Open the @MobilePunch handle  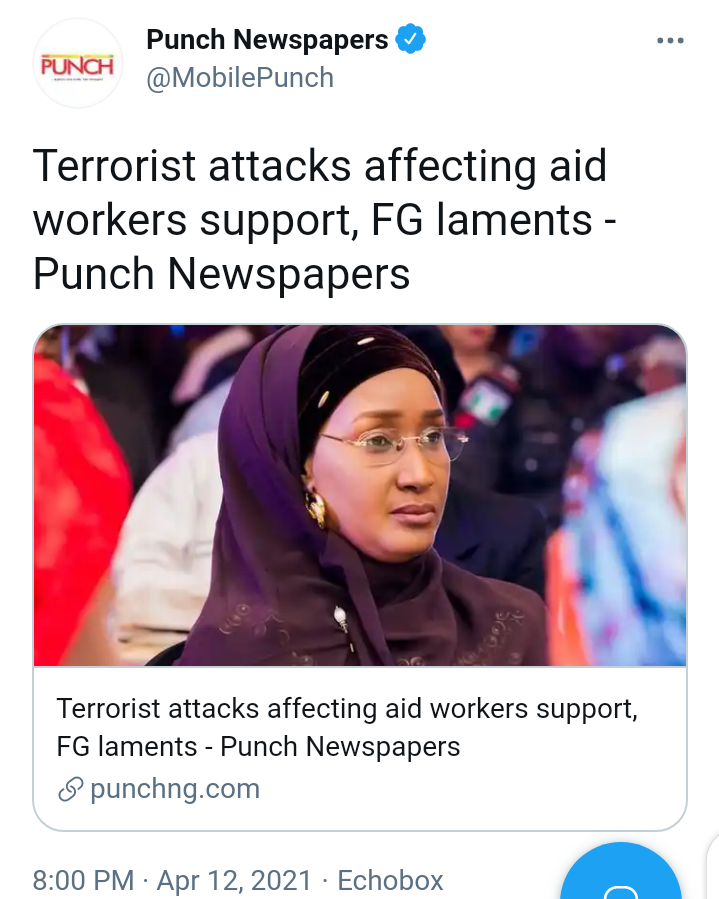pos(240,77)
